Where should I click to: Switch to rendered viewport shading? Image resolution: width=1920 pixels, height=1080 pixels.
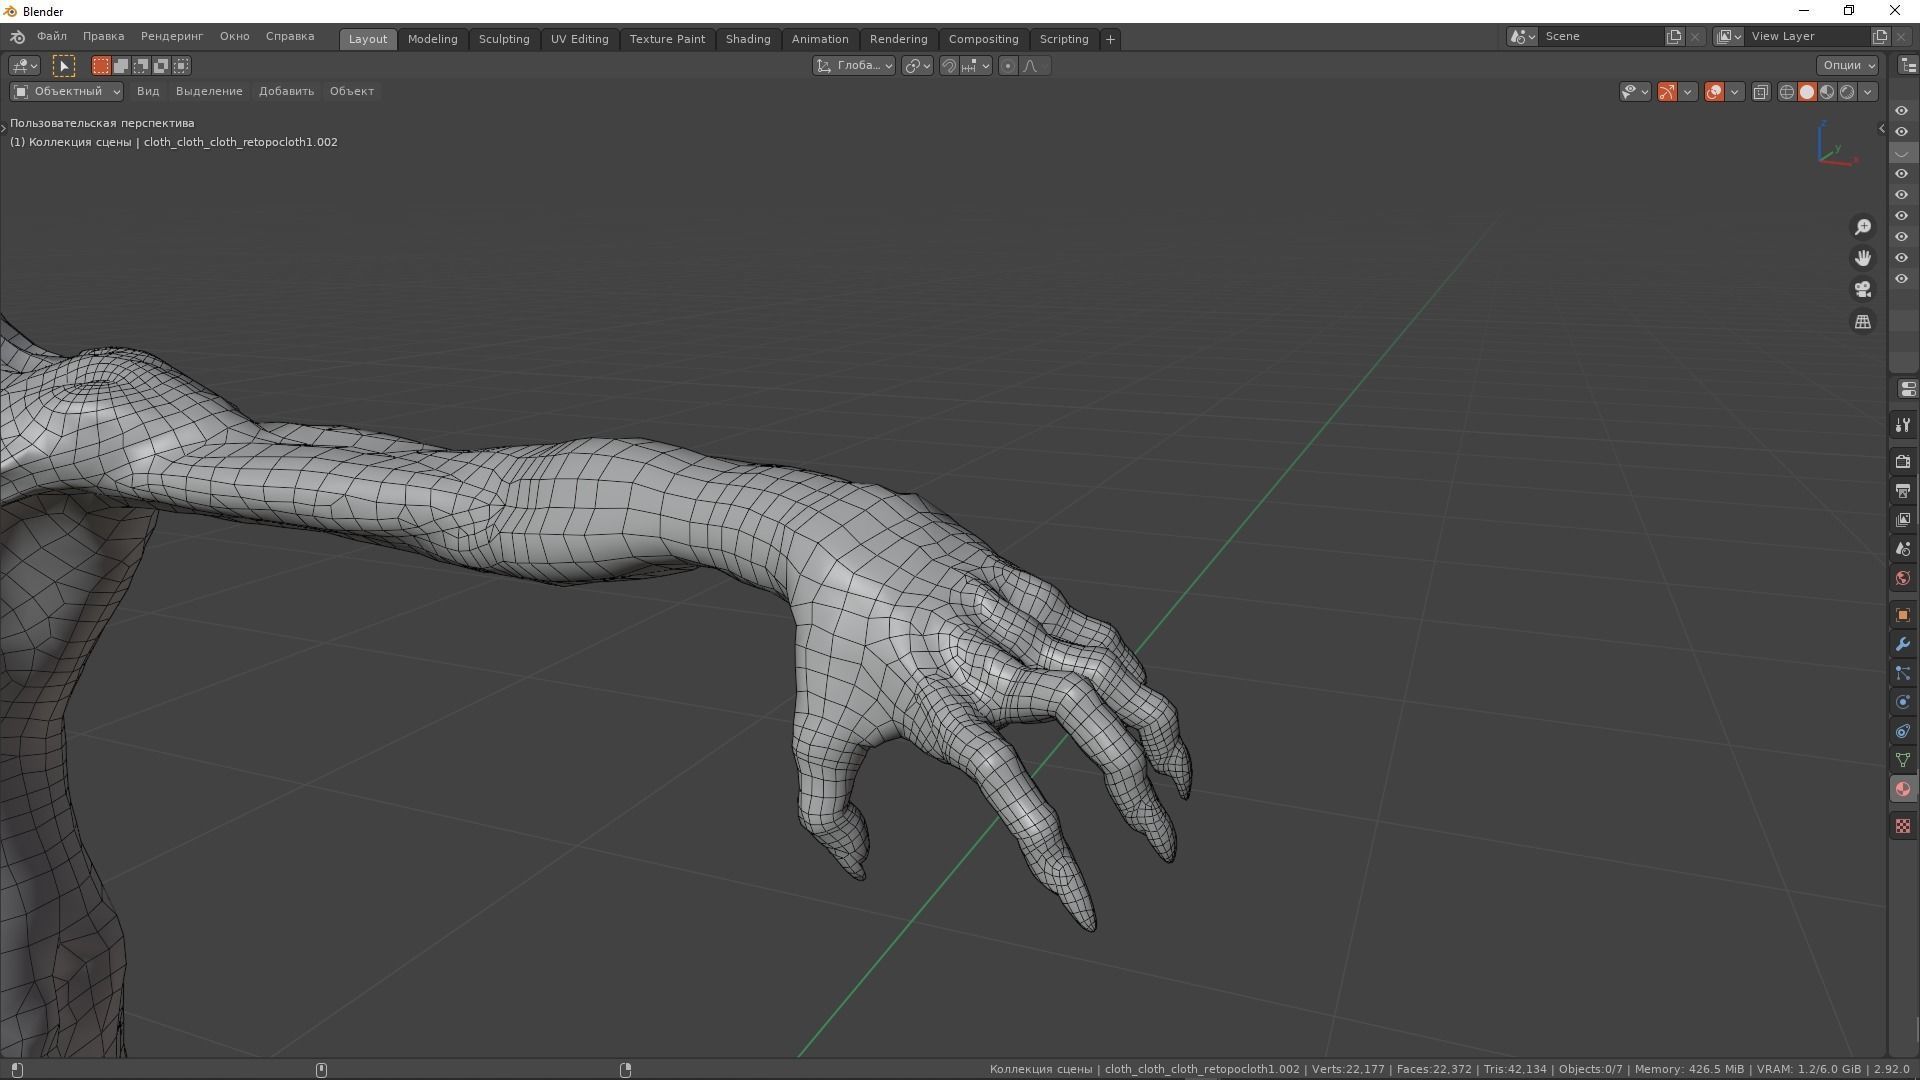[x=1847, y=92]
